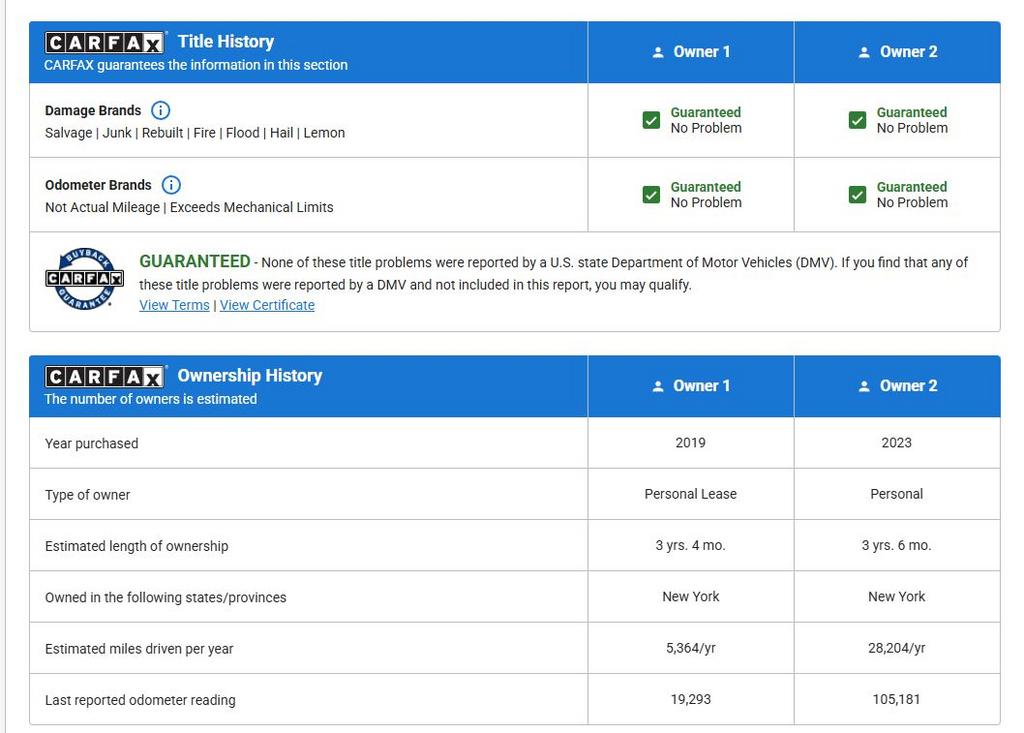
Task: Click year purchased value 2019
Action: point(690,443)
